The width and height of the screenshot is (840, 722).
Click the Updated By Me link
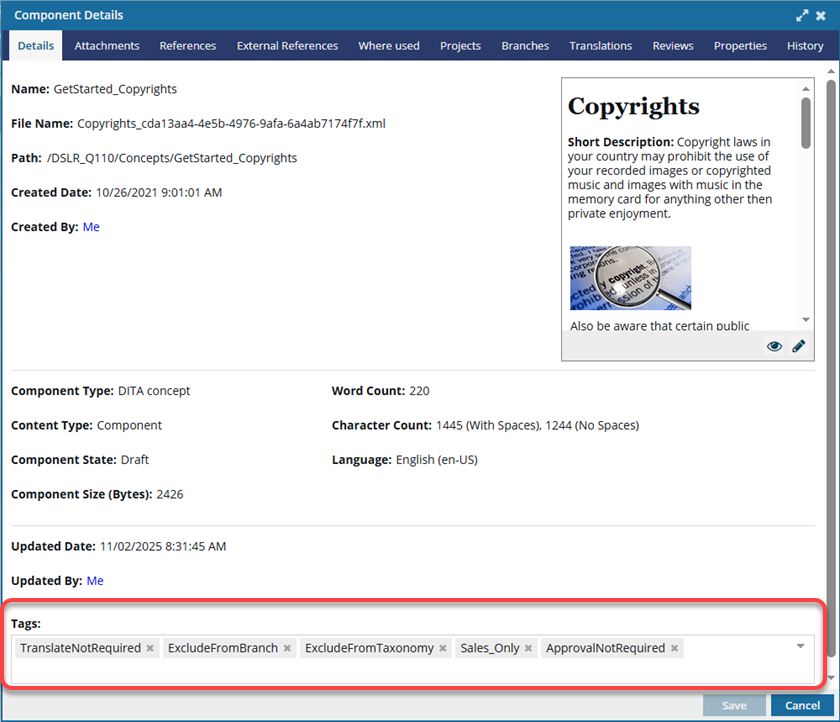click(x=95, y=581)
